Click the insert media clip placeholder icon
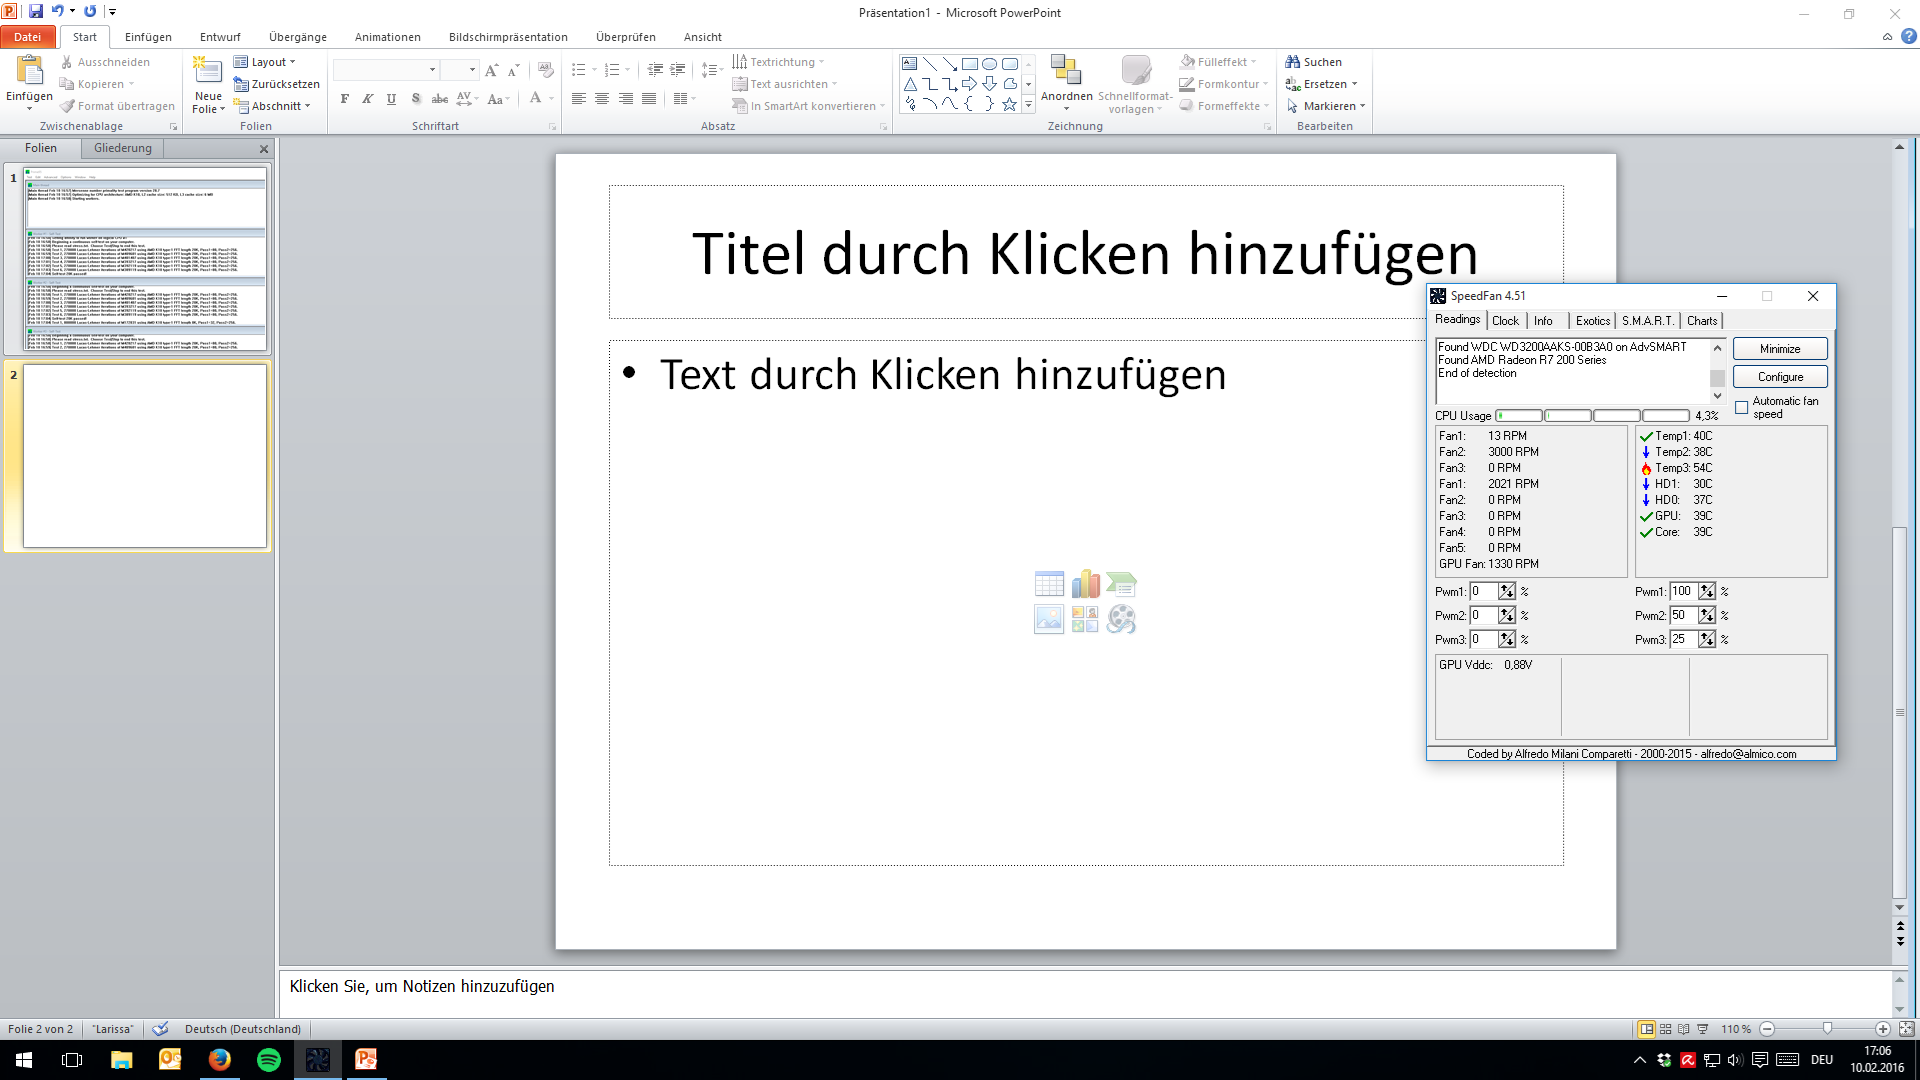1920x1080 pixels. coord(1121,620)
